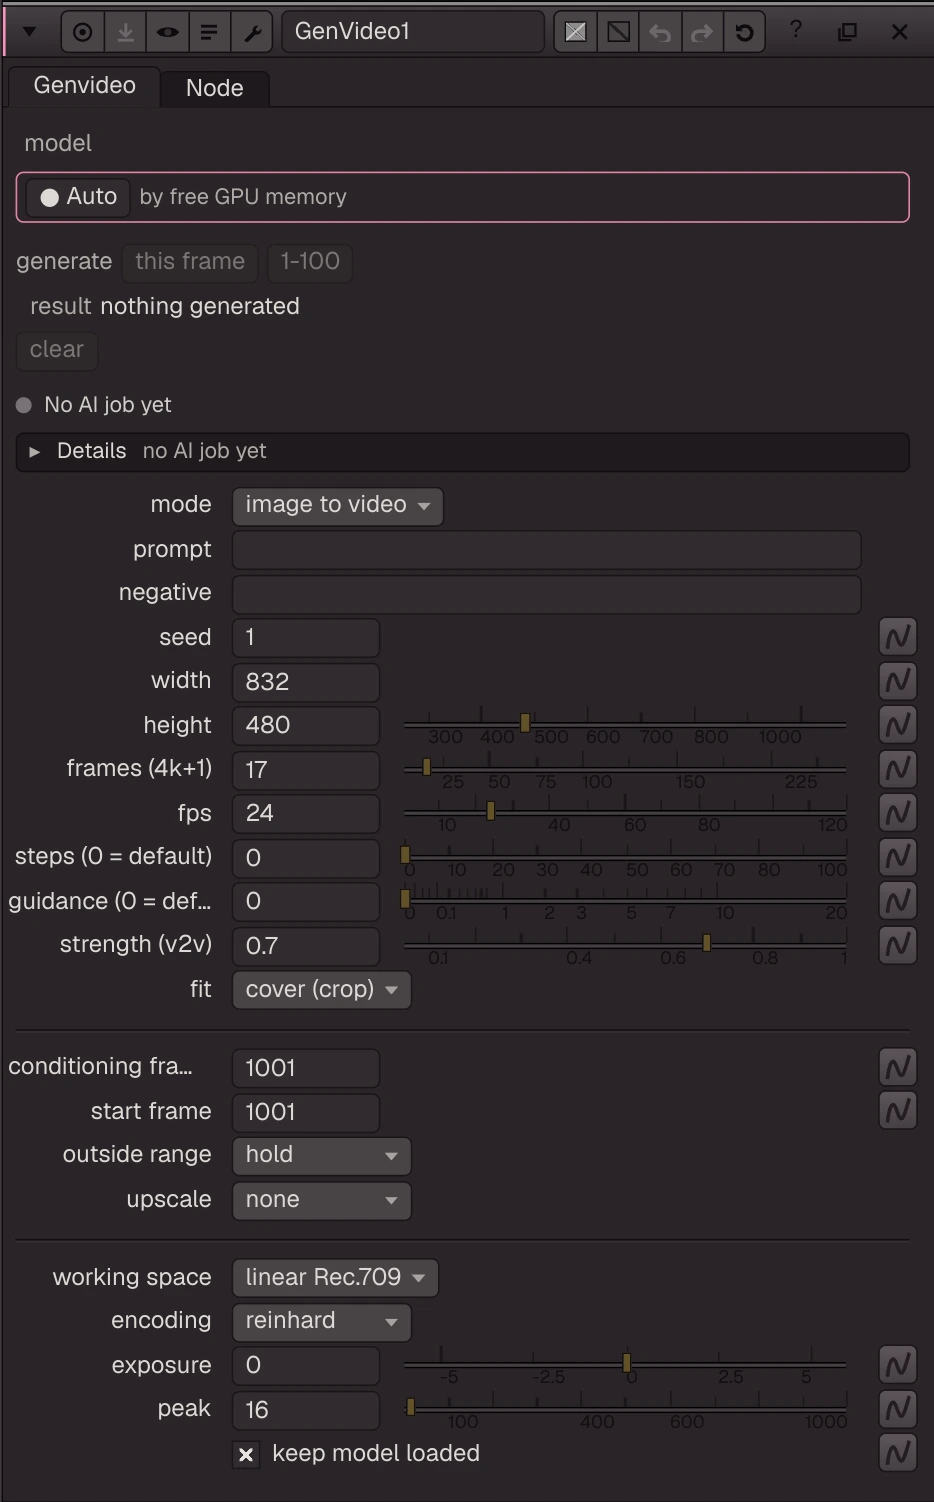Click the undo arrow icon
934x1502 pixels.
(660, 32)
